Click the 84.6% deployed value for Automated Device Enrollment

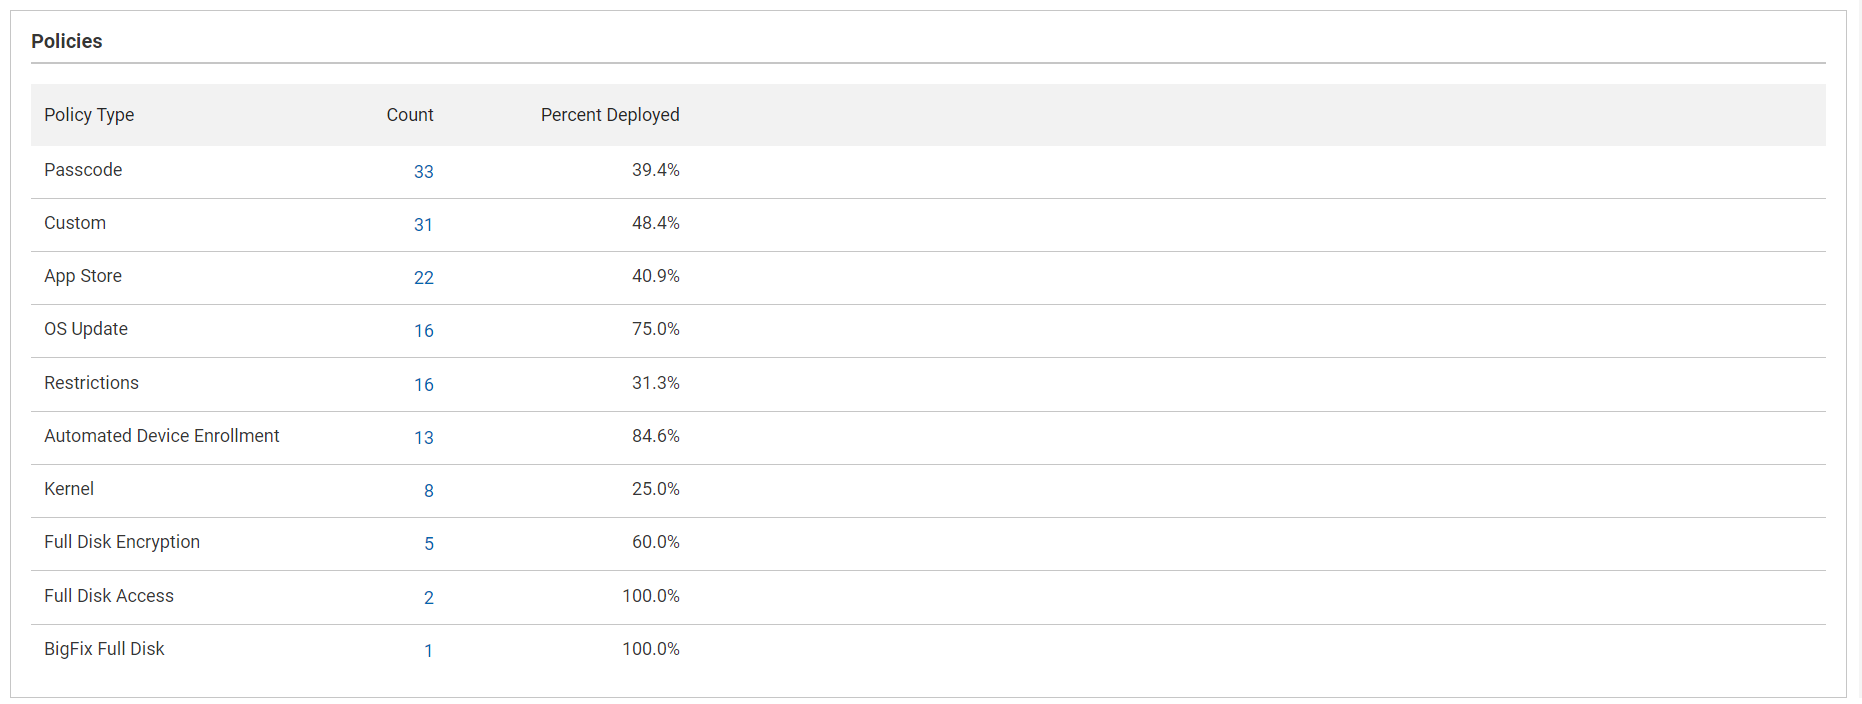[x=656, y=436]
